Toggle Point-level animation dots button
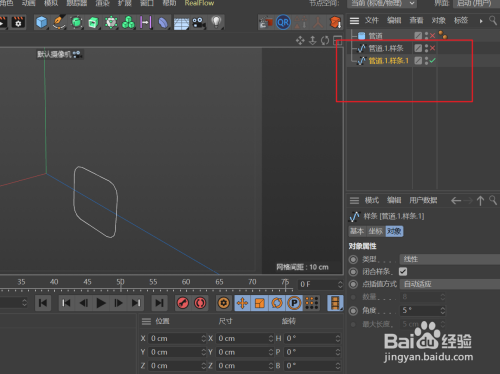Image resolution: width=500 pixels, height=374 pixels. click(312, 303)
